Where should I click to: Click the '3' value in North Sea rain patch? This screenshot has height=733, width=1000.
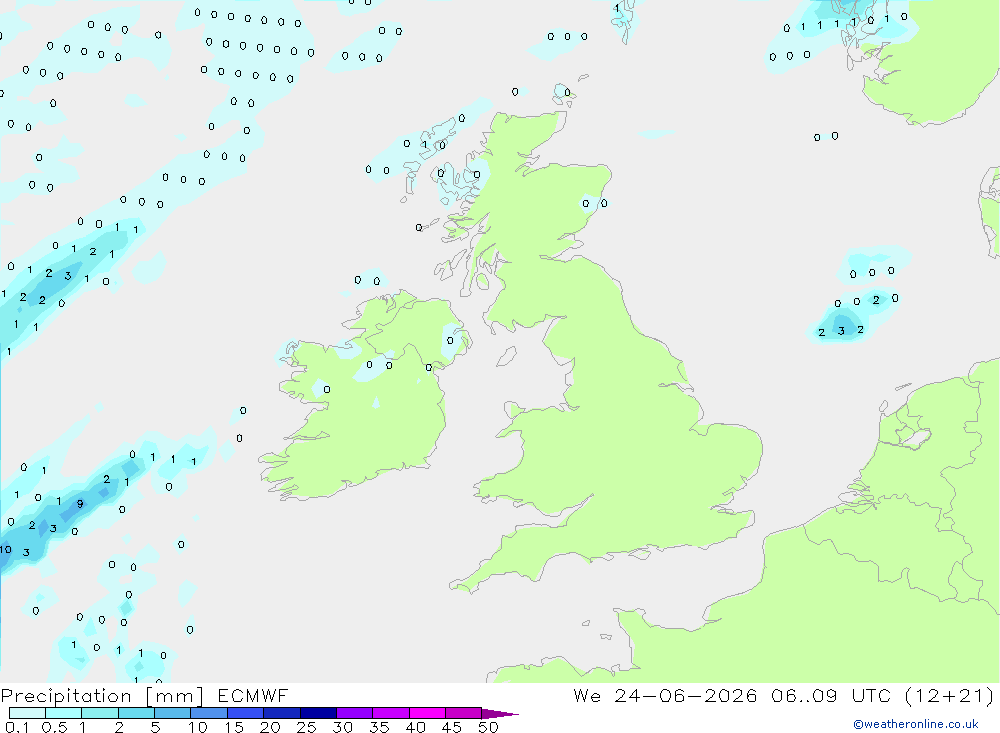point(841,330)
